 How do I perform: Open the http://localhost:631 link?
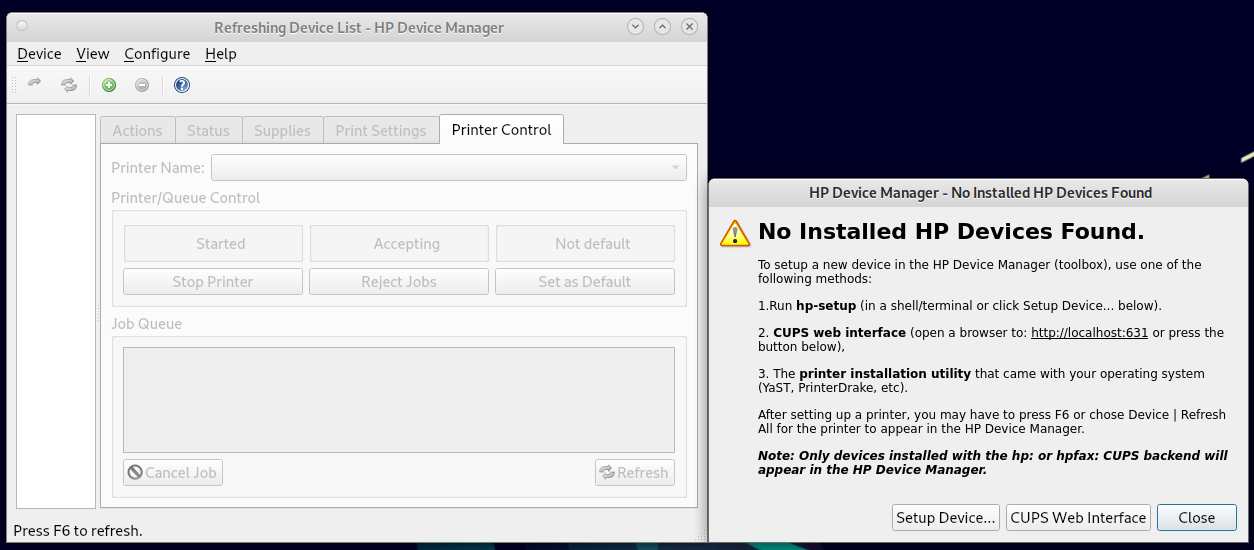tap(1089, 333)
